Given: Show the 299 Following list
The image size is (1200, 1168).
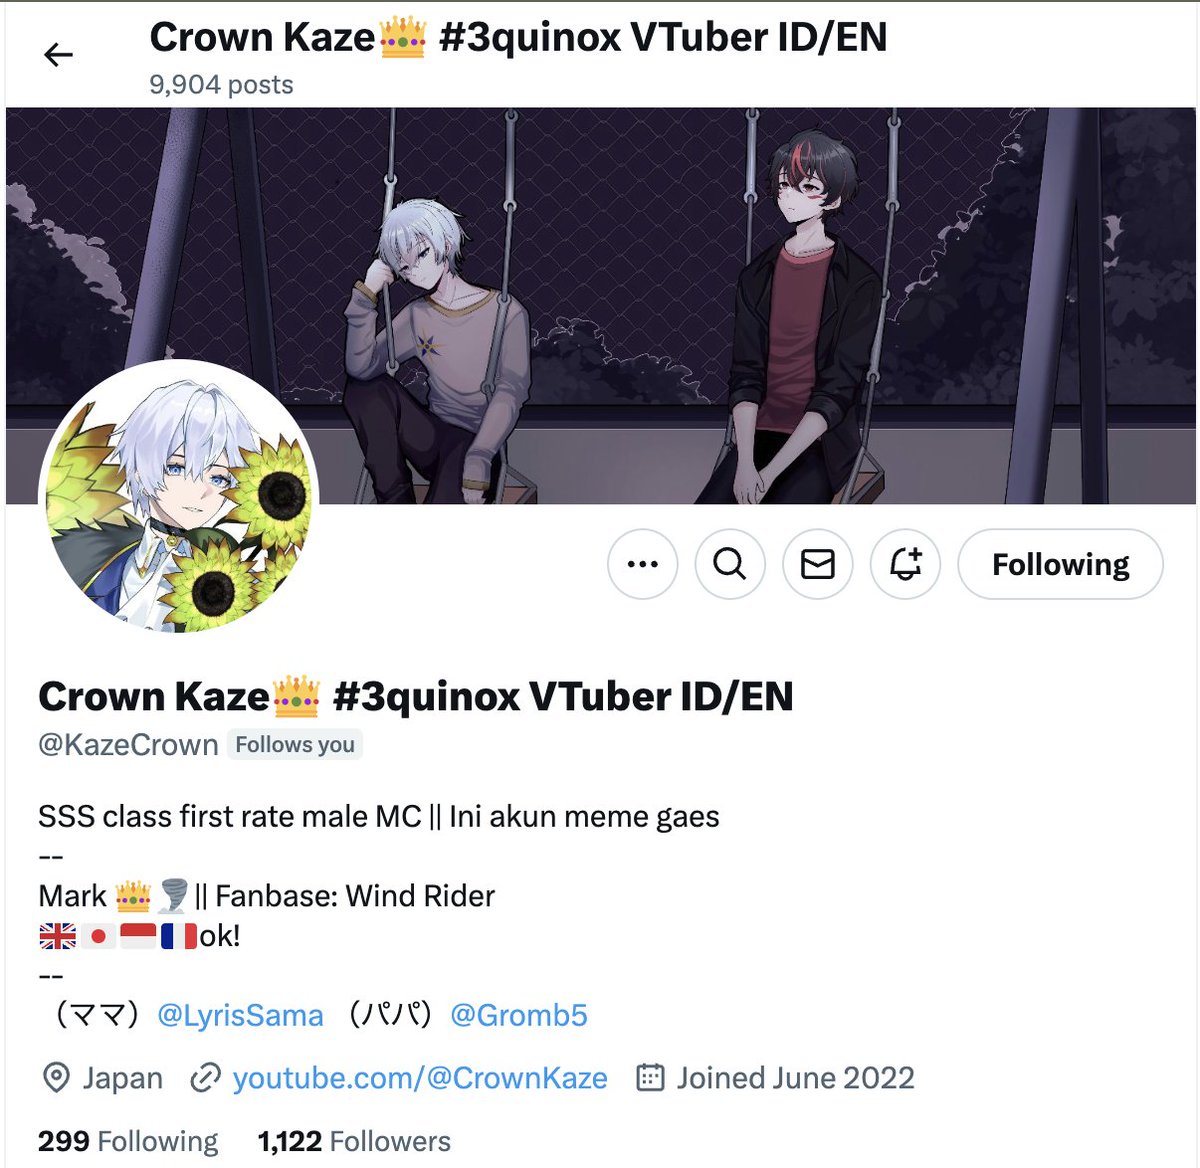Looking at the screenshot, I should (128, 1141).
